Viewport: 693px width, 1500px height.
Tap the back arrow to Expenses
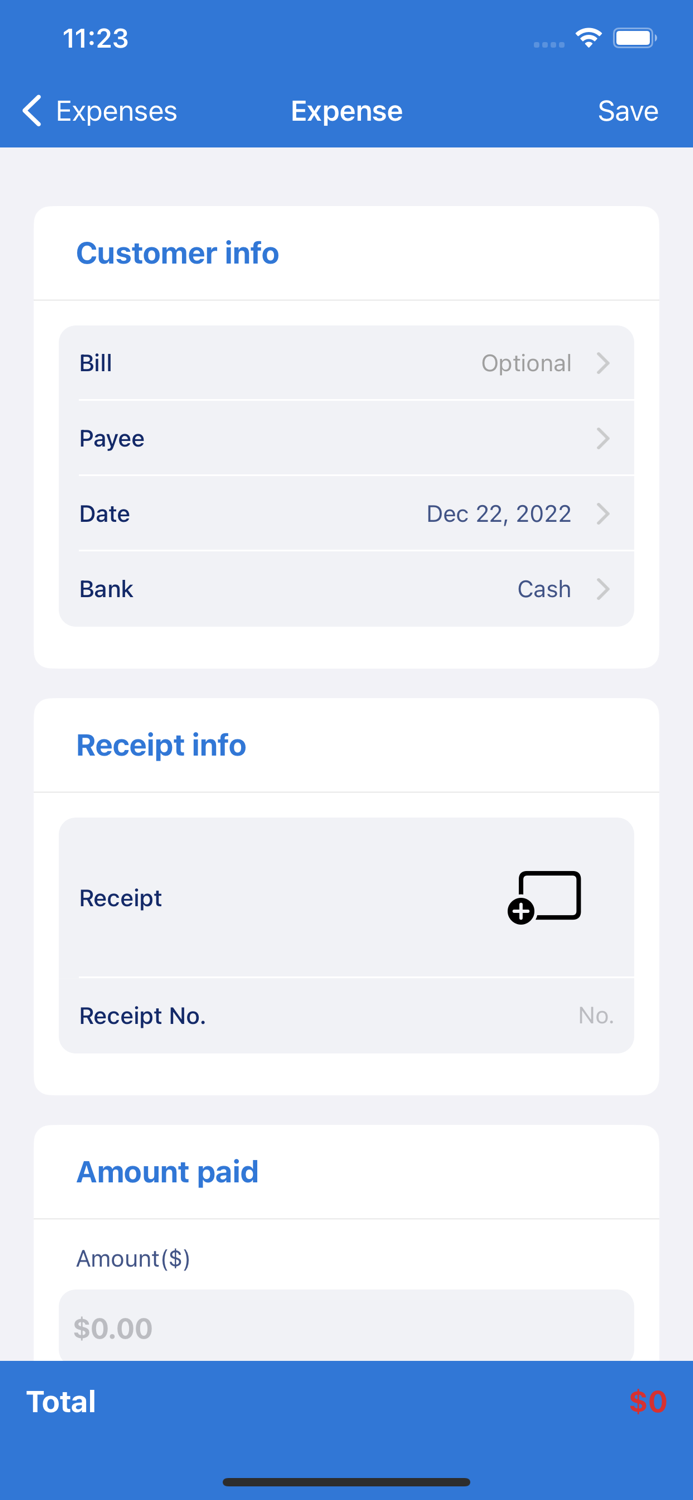[31, 111]
